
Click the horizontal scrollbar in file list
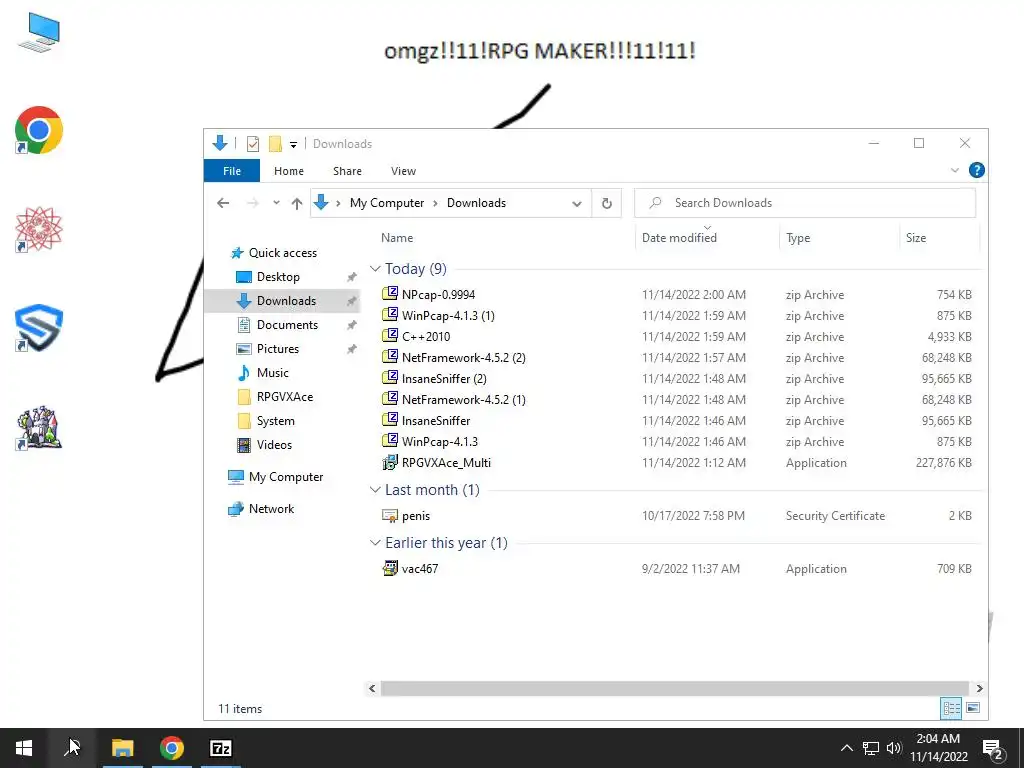[x=674, y=688]
